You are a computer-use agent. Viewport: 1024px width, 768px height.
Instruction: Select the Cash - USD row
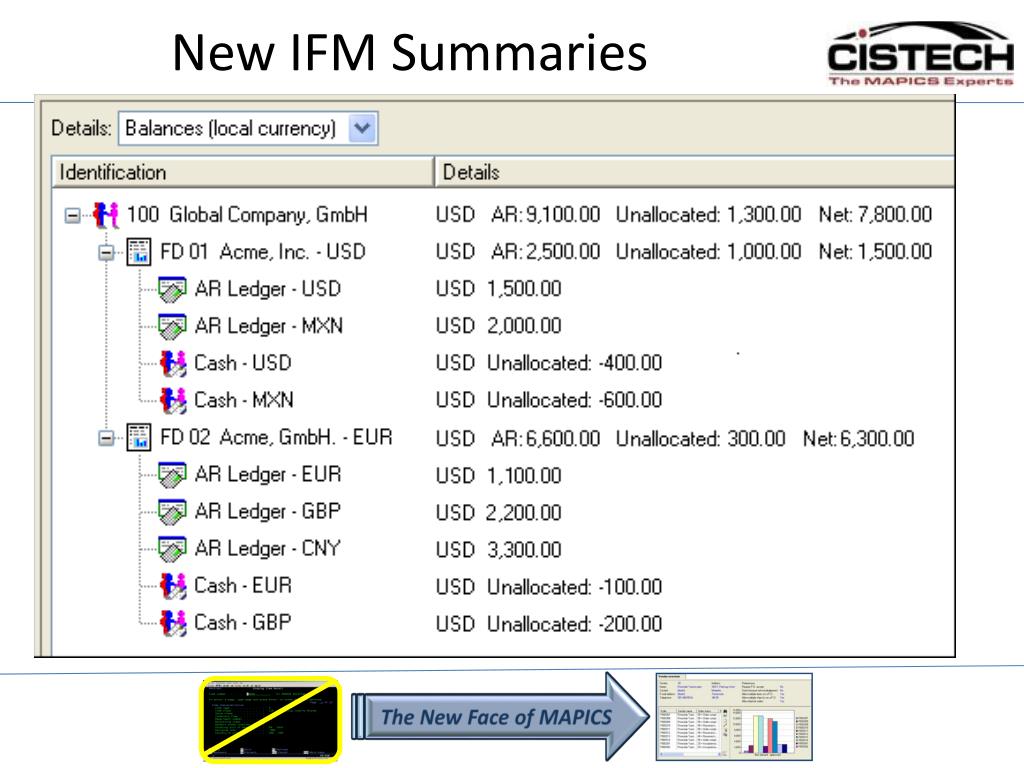(503, 363)
